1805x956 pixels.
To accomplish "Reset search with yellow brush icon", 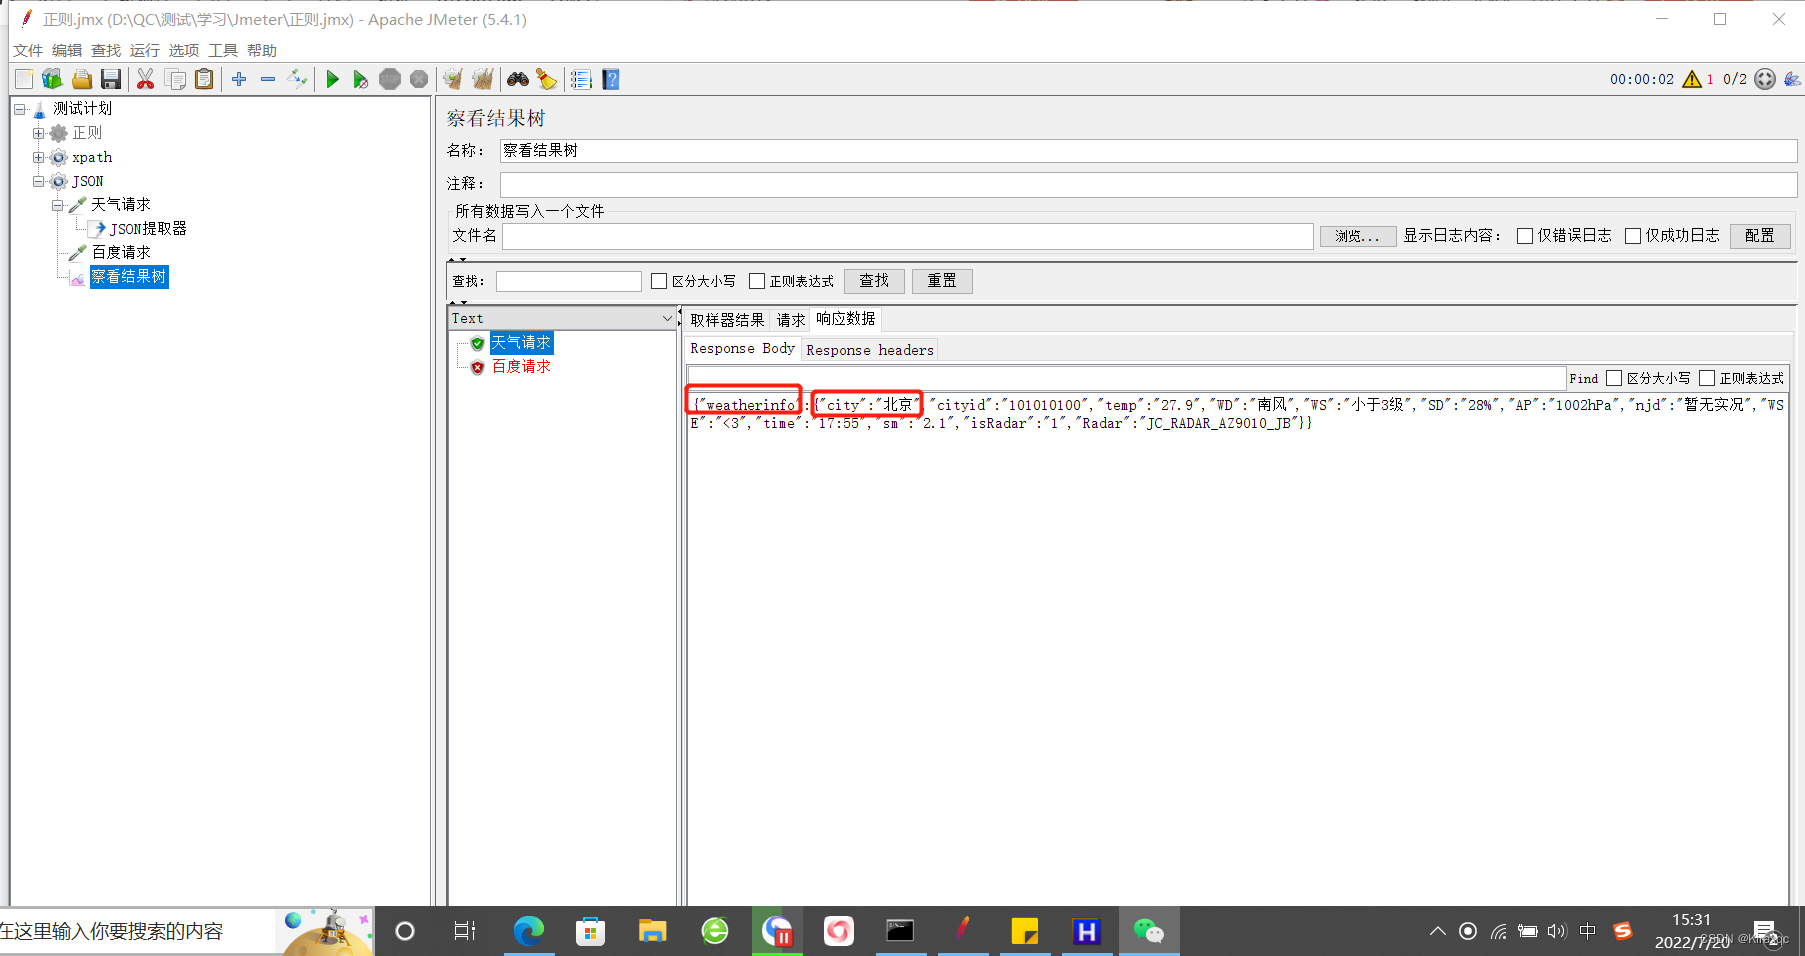I will point(546,79).
